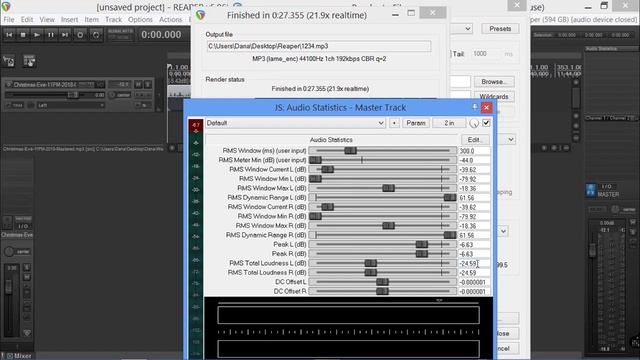
Task: Solo the Christmas Eve mixer channel
Action: 27,268
